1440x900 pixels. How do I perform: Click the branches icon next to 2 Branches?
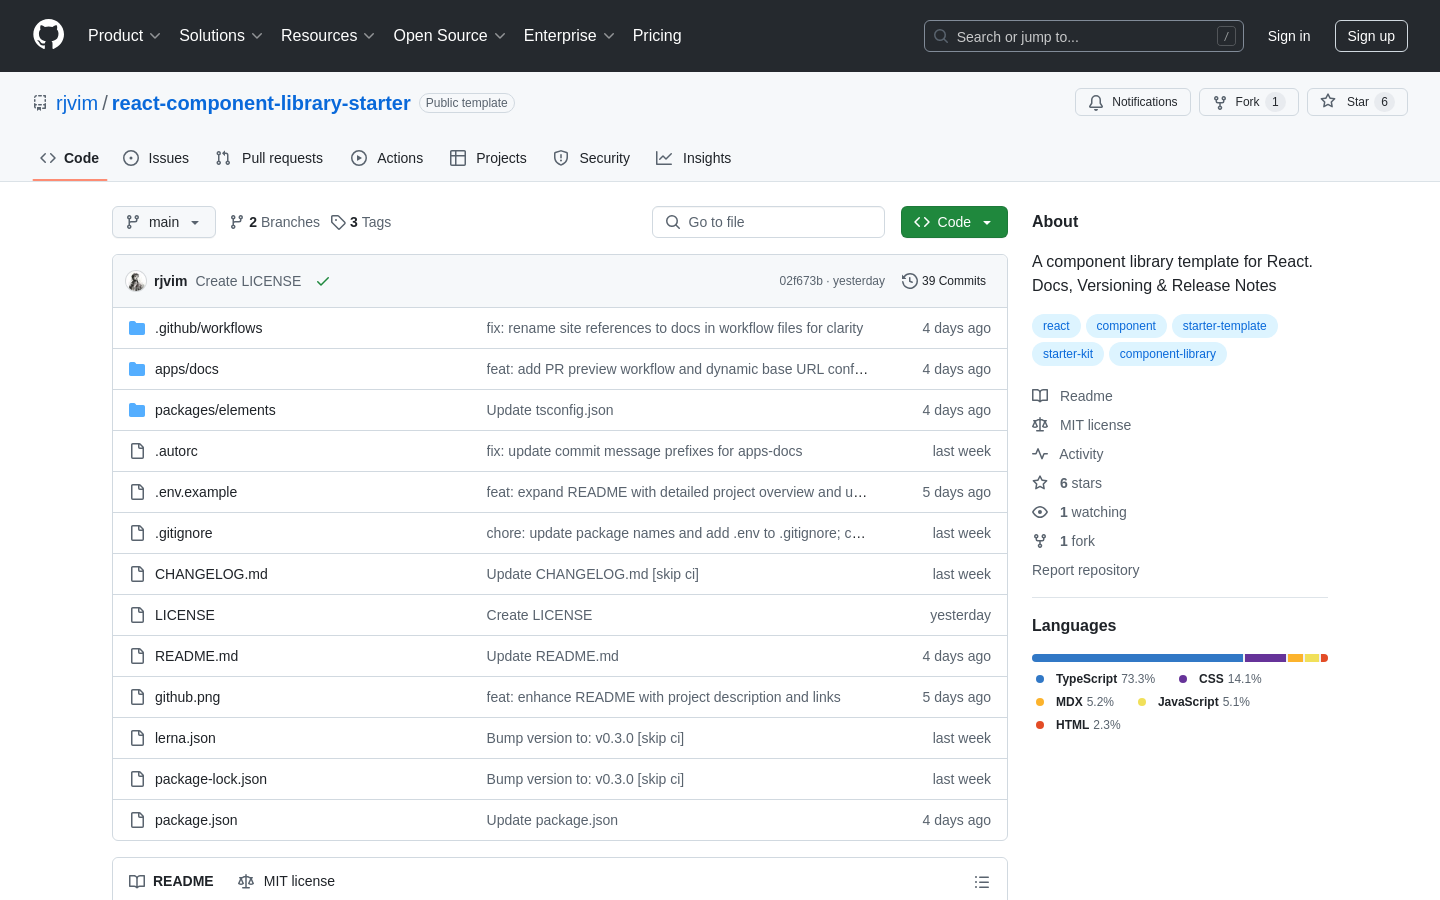point(237,222)
